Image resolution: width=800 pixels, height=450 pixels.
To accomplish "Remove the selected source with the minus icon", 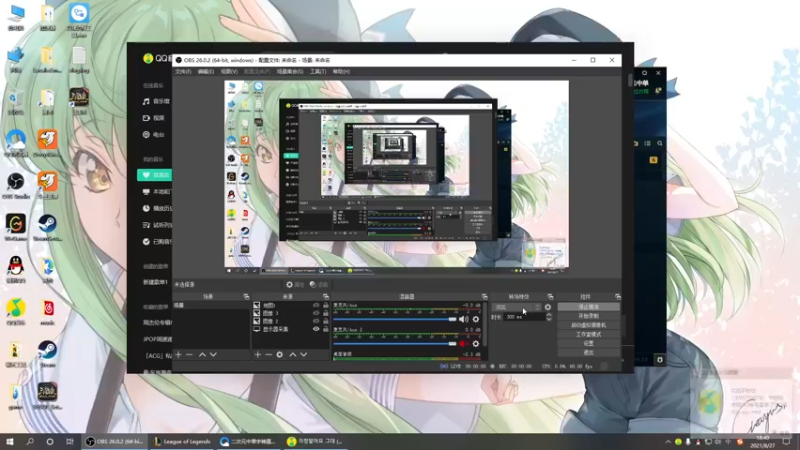I will tap(268, 354).
